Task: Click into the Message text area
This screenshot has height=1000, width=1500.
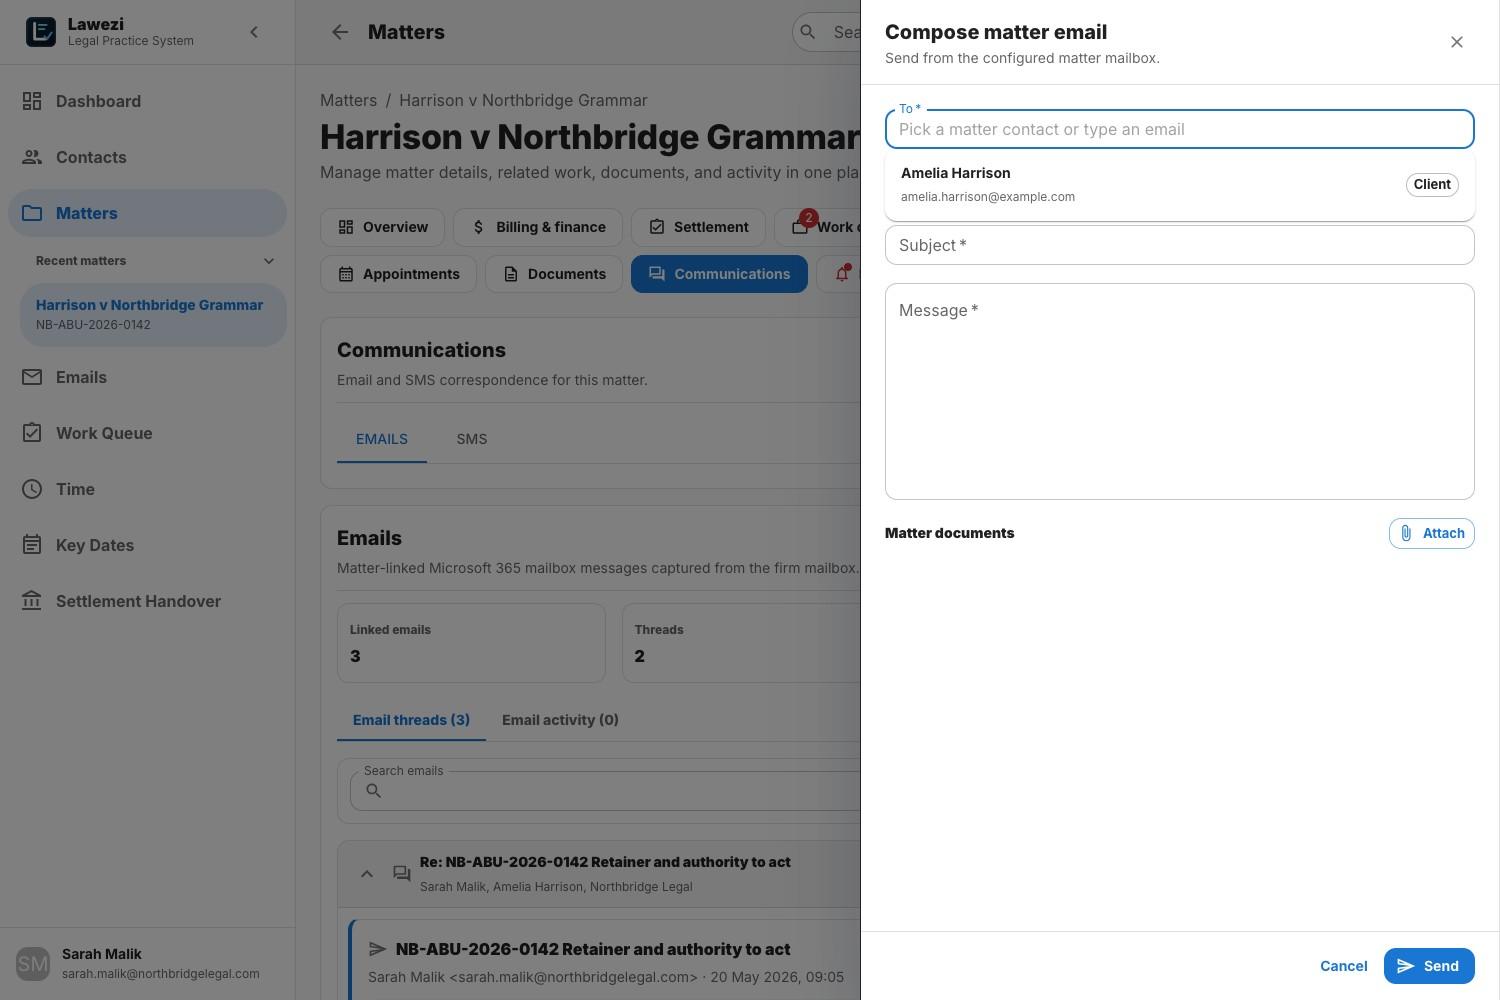Action: click(1180, 391)
